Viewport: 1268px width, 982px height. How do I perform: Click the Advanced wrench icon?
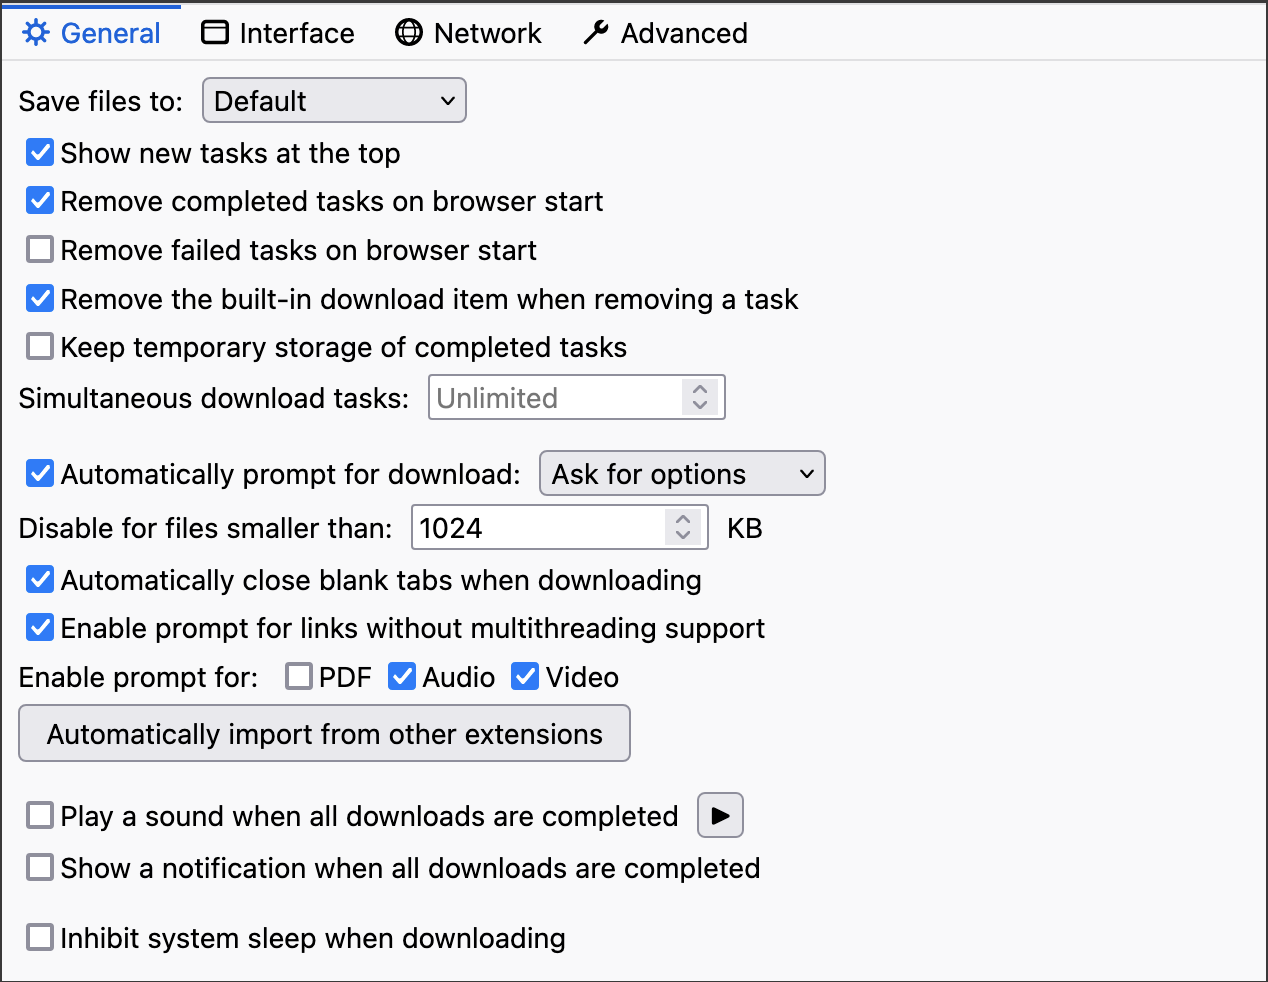point(596,33)
